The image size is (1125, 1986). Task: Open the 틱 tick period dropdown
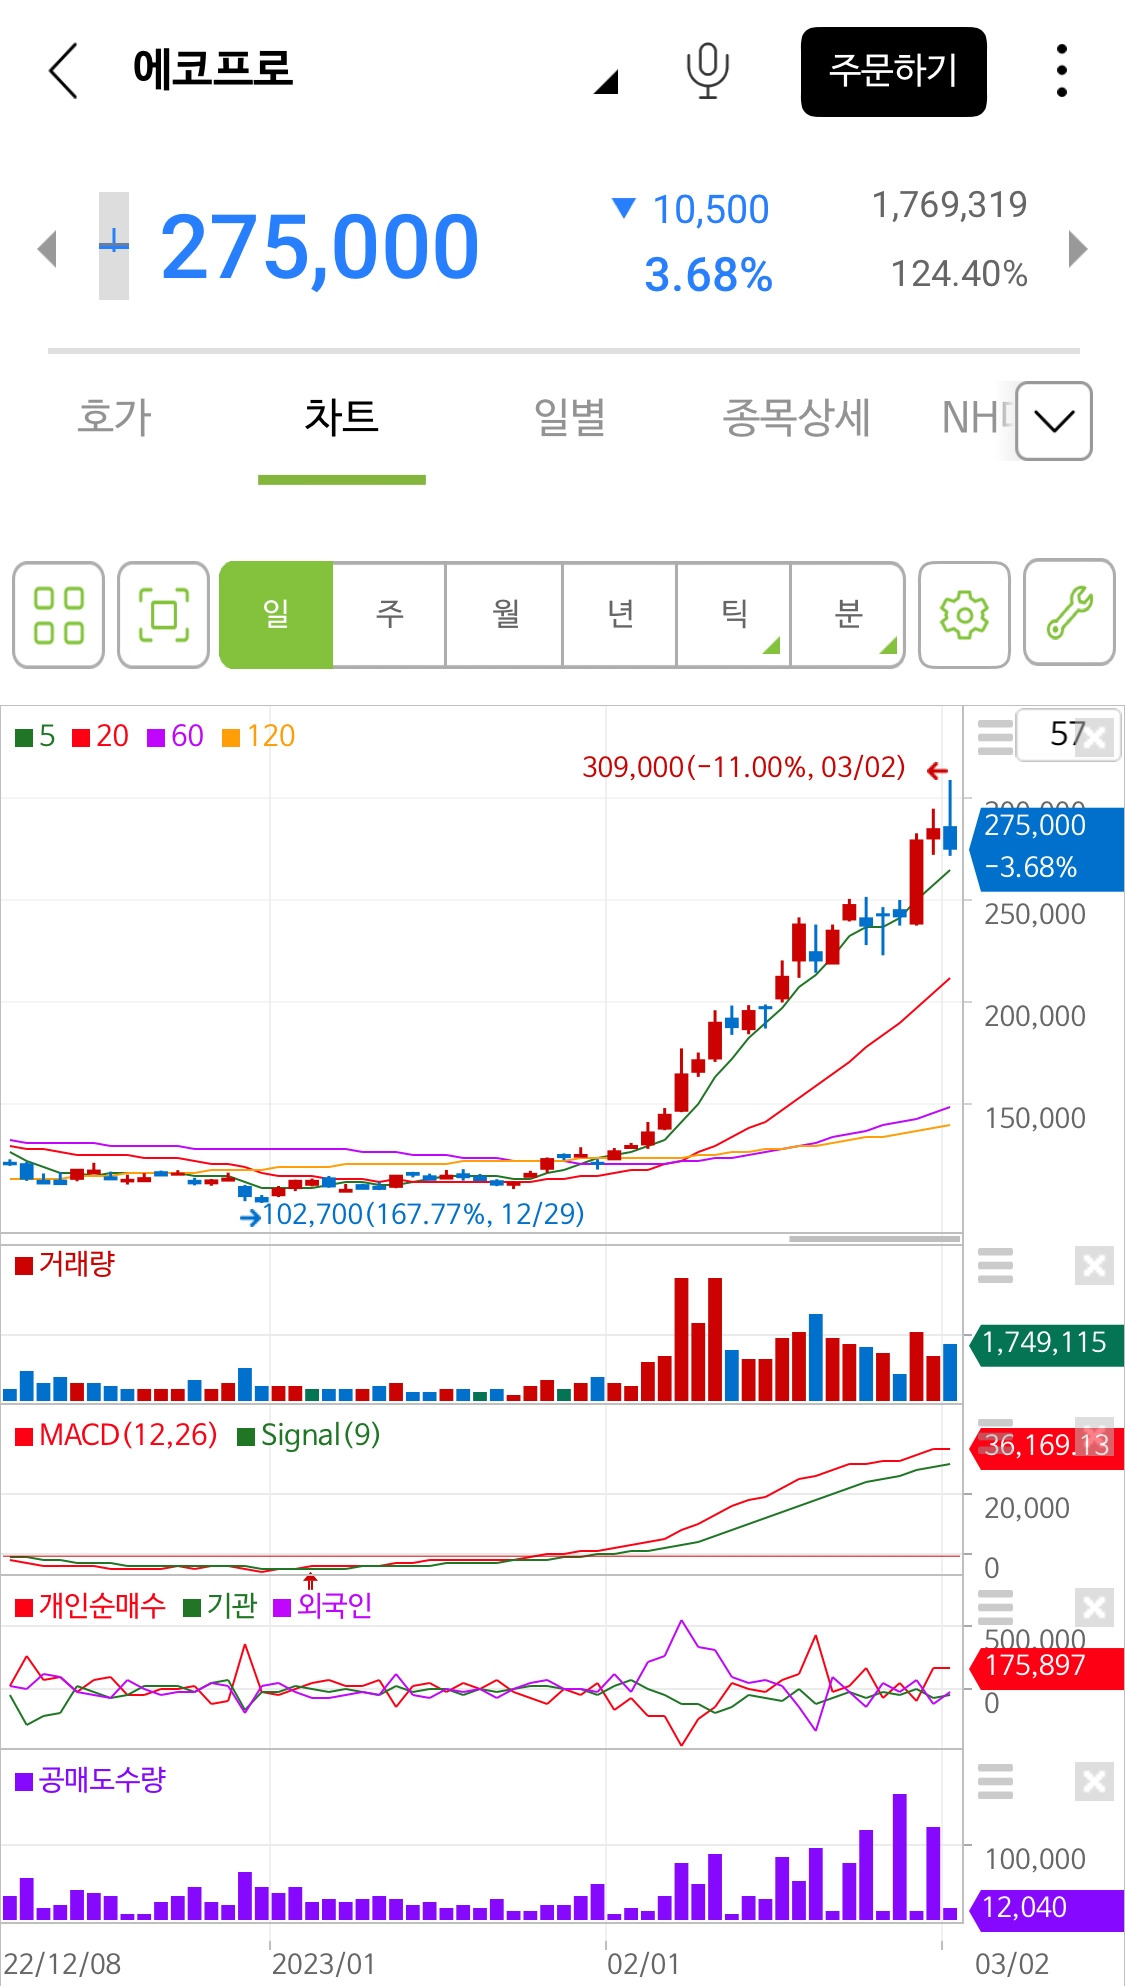pyautogui.click(x=734, y=614)
